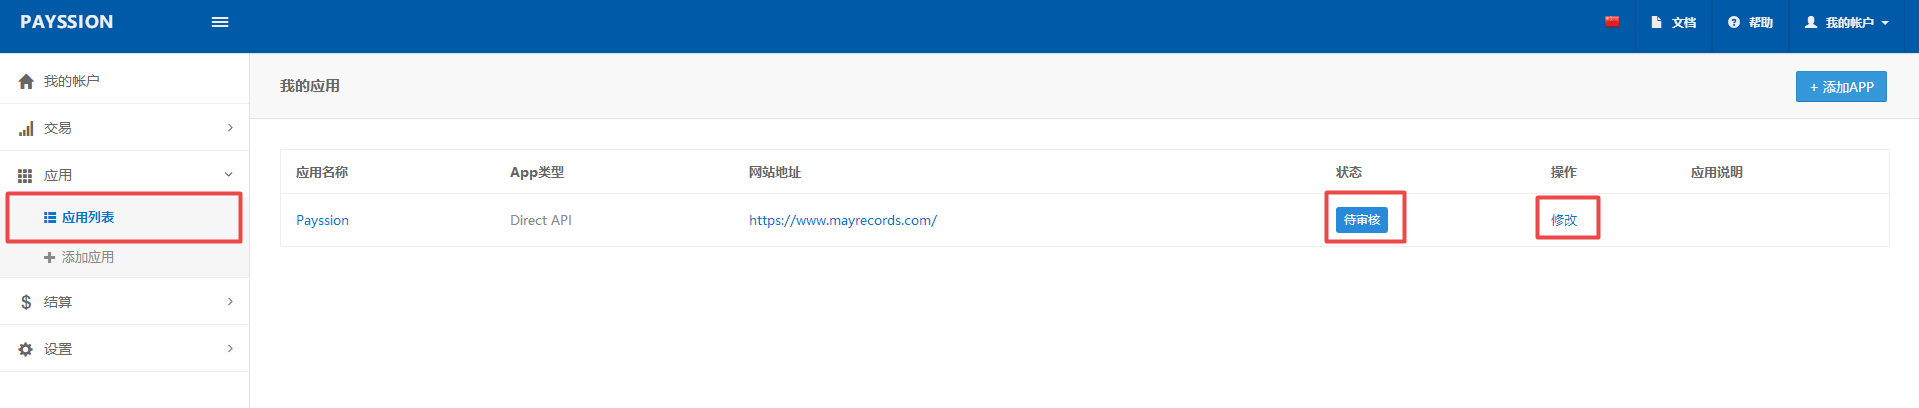Click the red flag language icon
Screen dimensions: 1919x408
point(1612,22)
